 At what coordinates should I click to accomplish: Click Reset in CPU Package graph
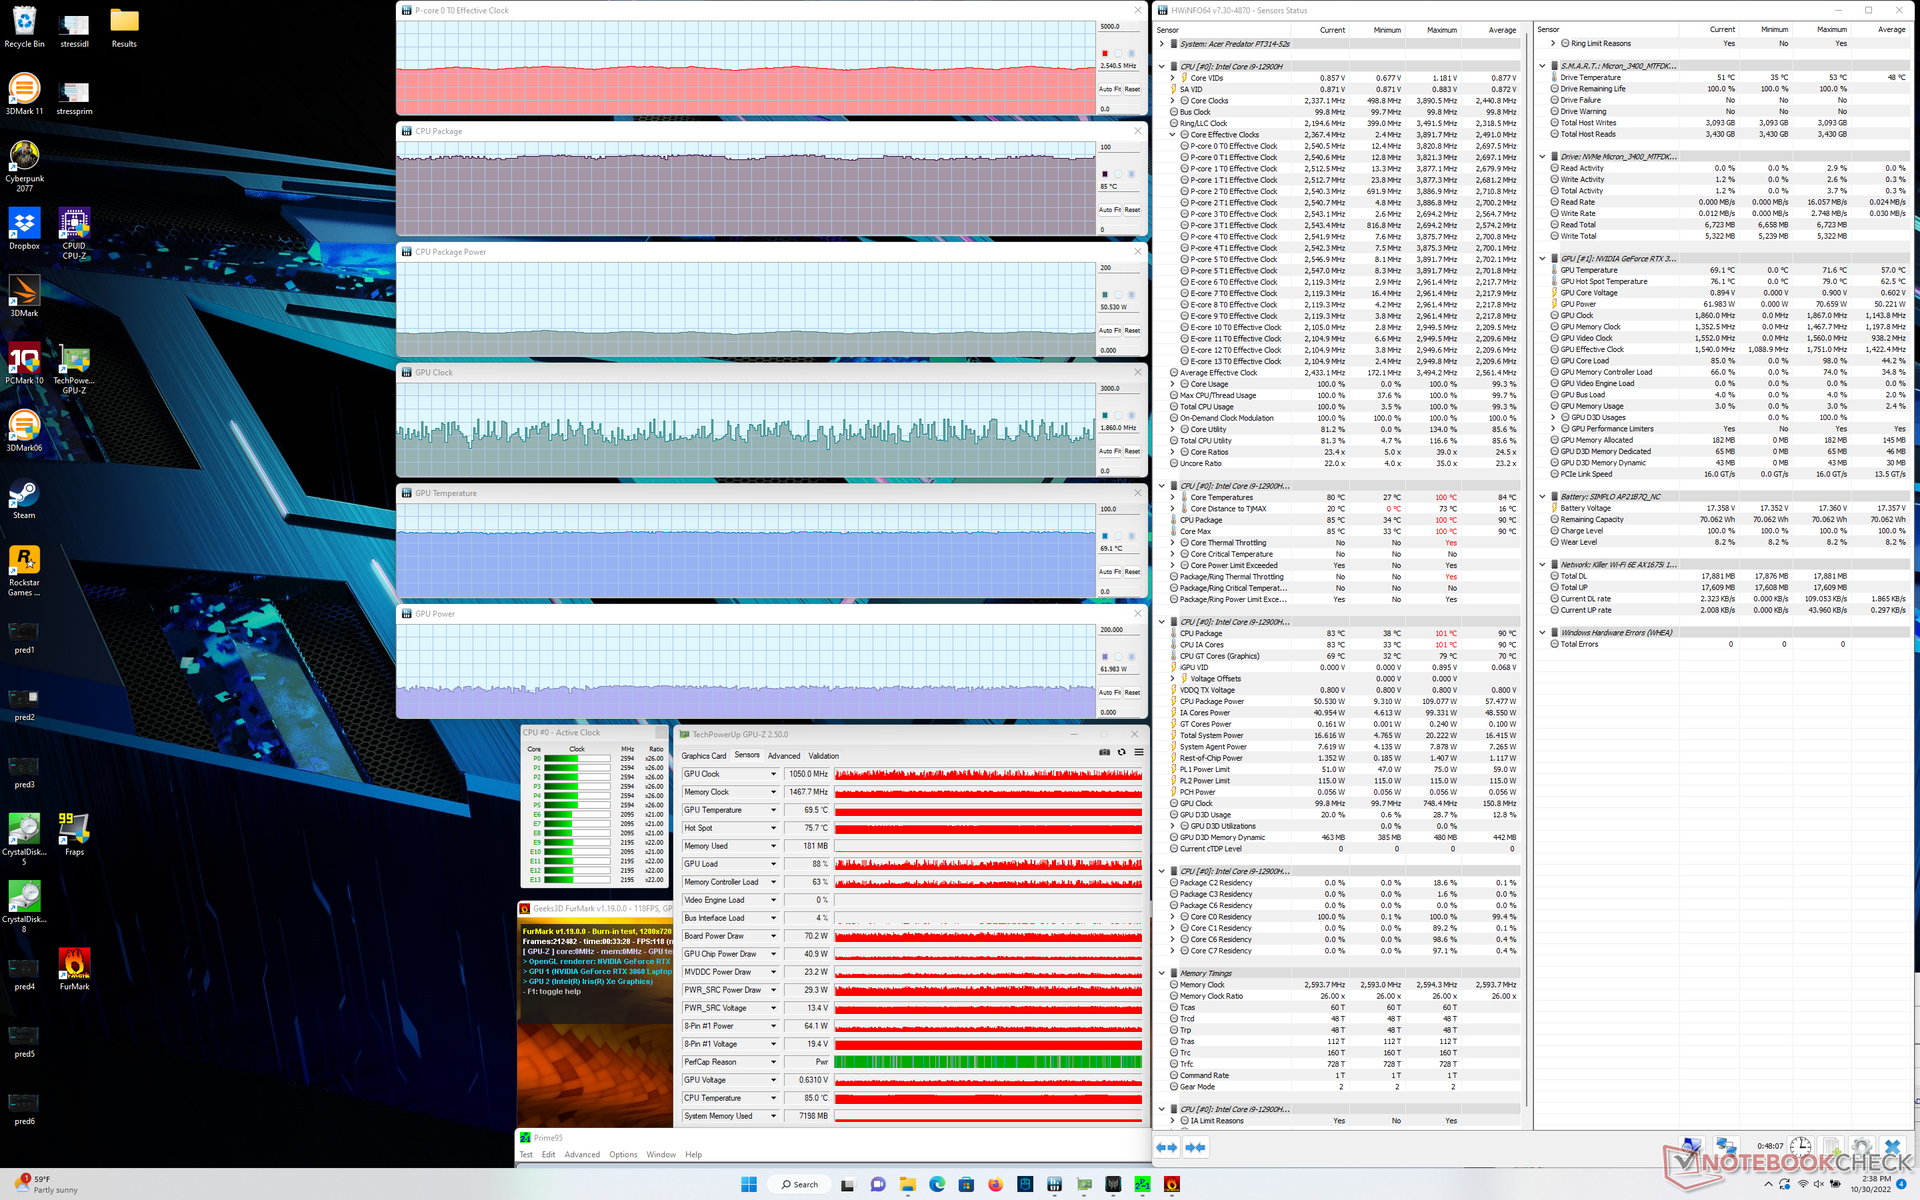point(1132,210)
